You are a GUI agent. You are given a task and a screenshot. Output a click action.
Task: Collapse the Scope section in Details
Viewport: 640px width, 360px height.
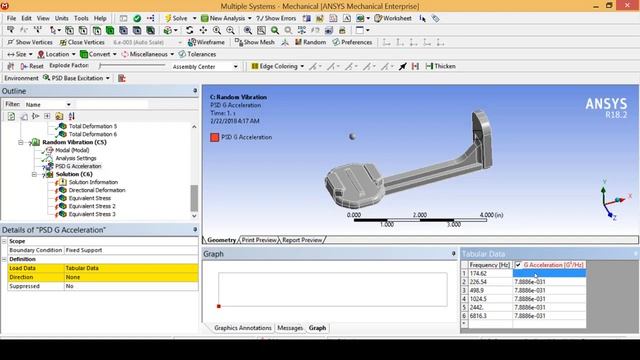4,241
